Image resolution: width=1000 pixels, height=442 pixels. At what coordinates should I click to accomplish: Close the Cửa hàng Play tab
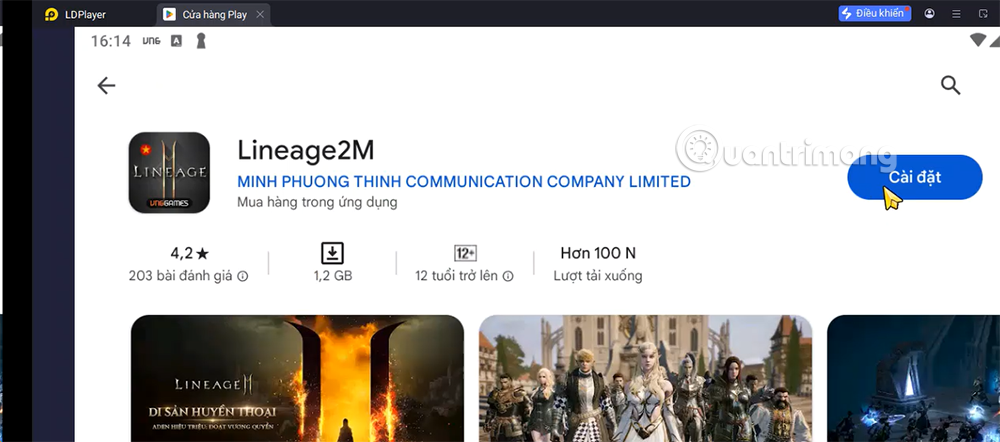point(258,14)
